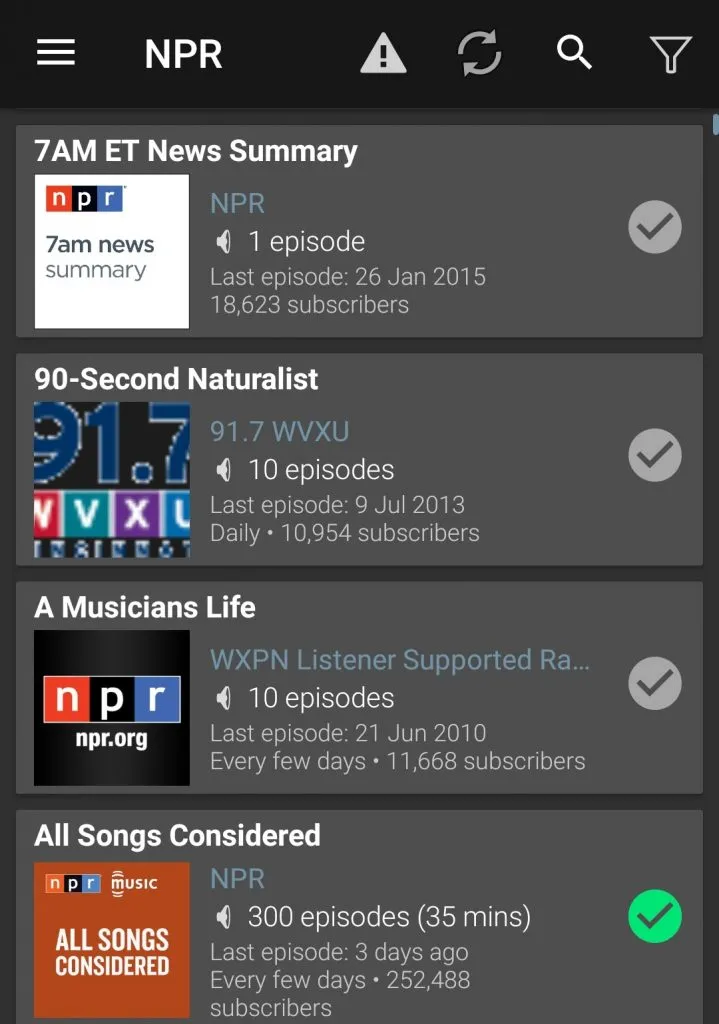
Task: Refresh the podcast list
Action: (479, 53)
